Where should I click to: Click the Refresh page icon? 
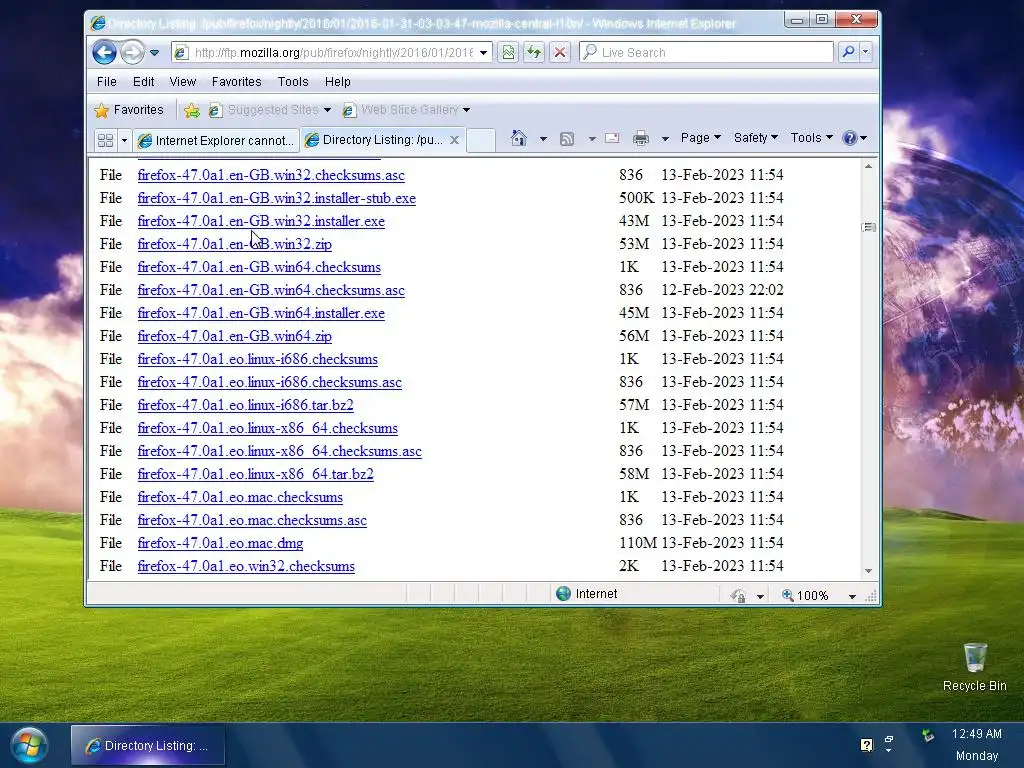click(534, 52)
